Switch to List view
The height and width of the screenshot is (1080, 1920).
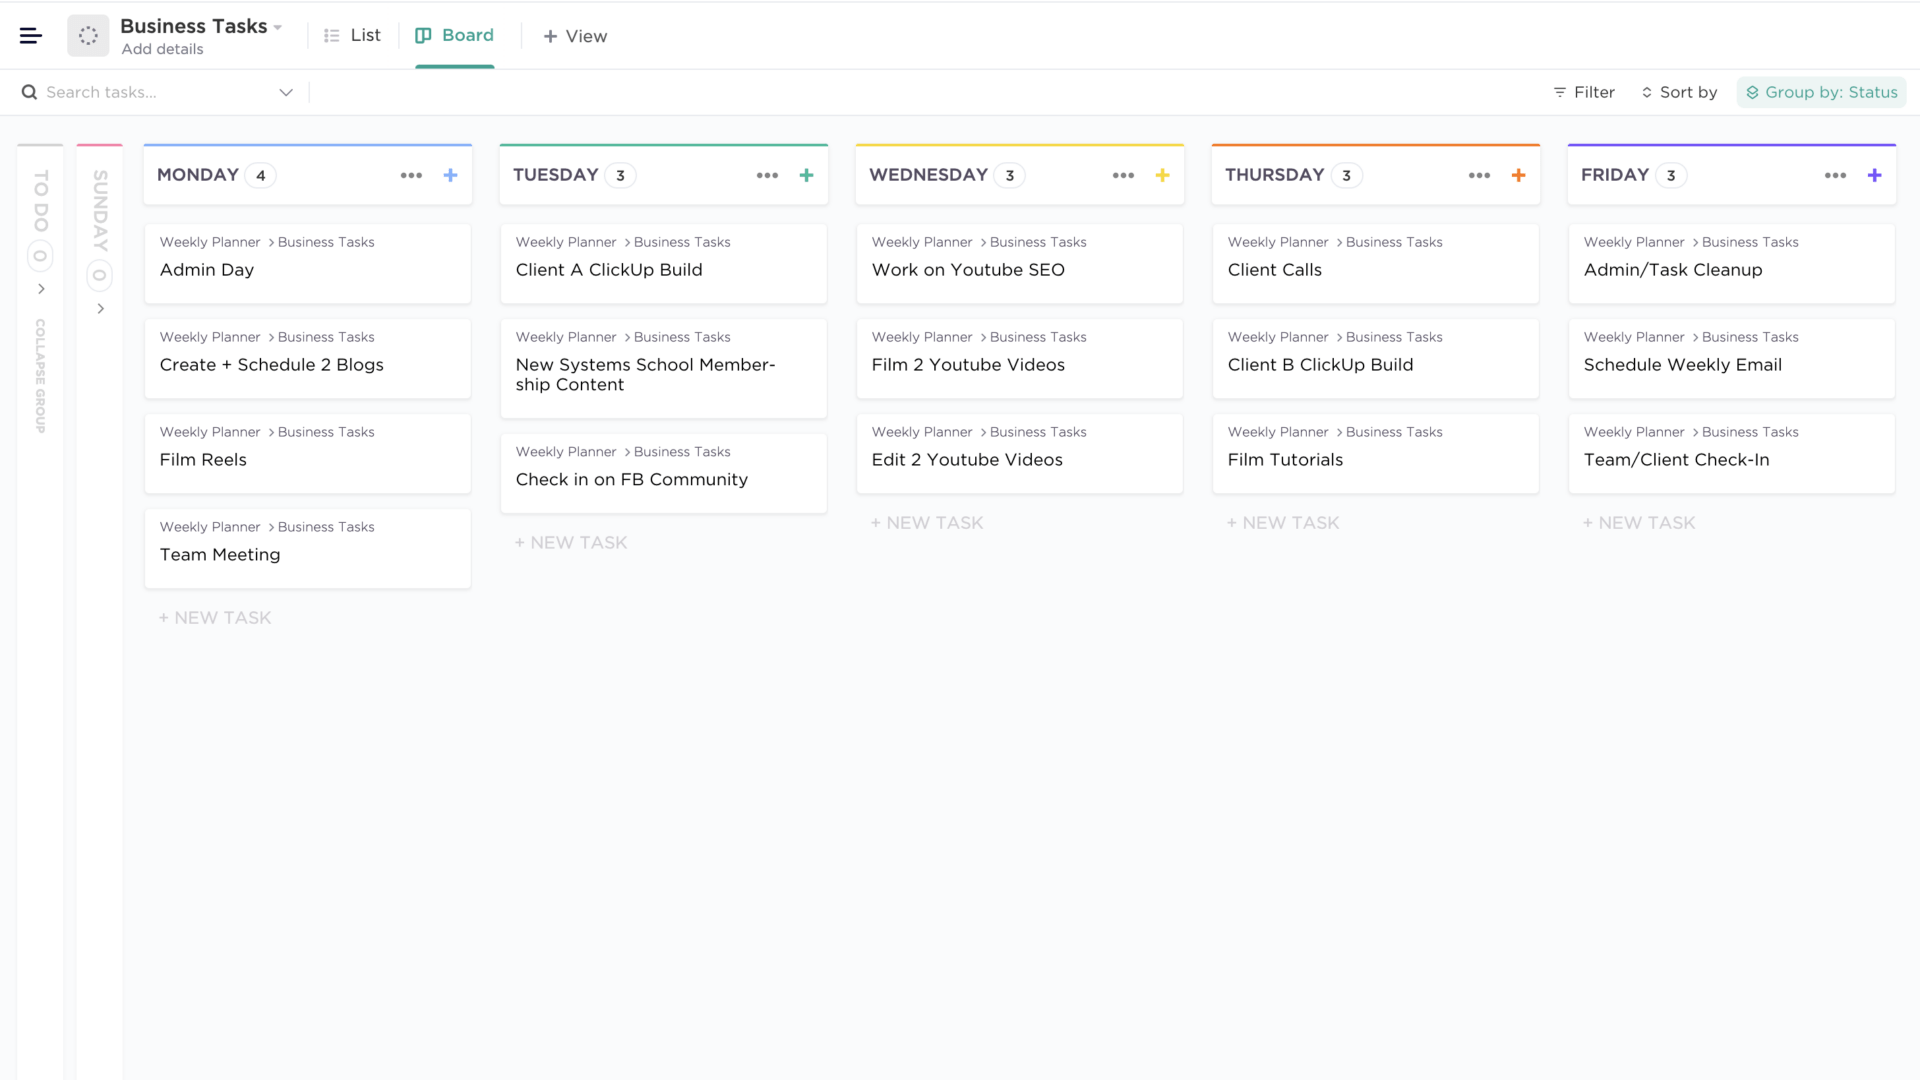click(353, 36)
